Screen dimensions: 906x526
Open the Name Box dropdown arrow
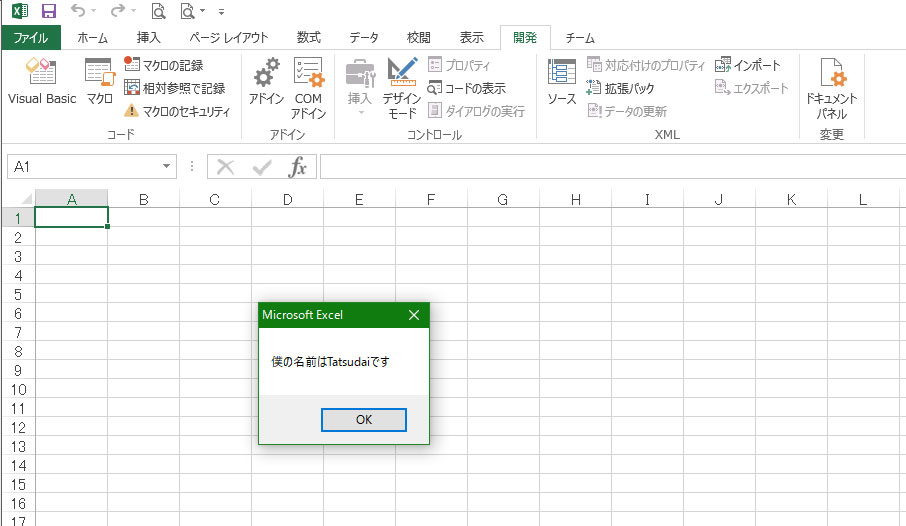(166, 167)
